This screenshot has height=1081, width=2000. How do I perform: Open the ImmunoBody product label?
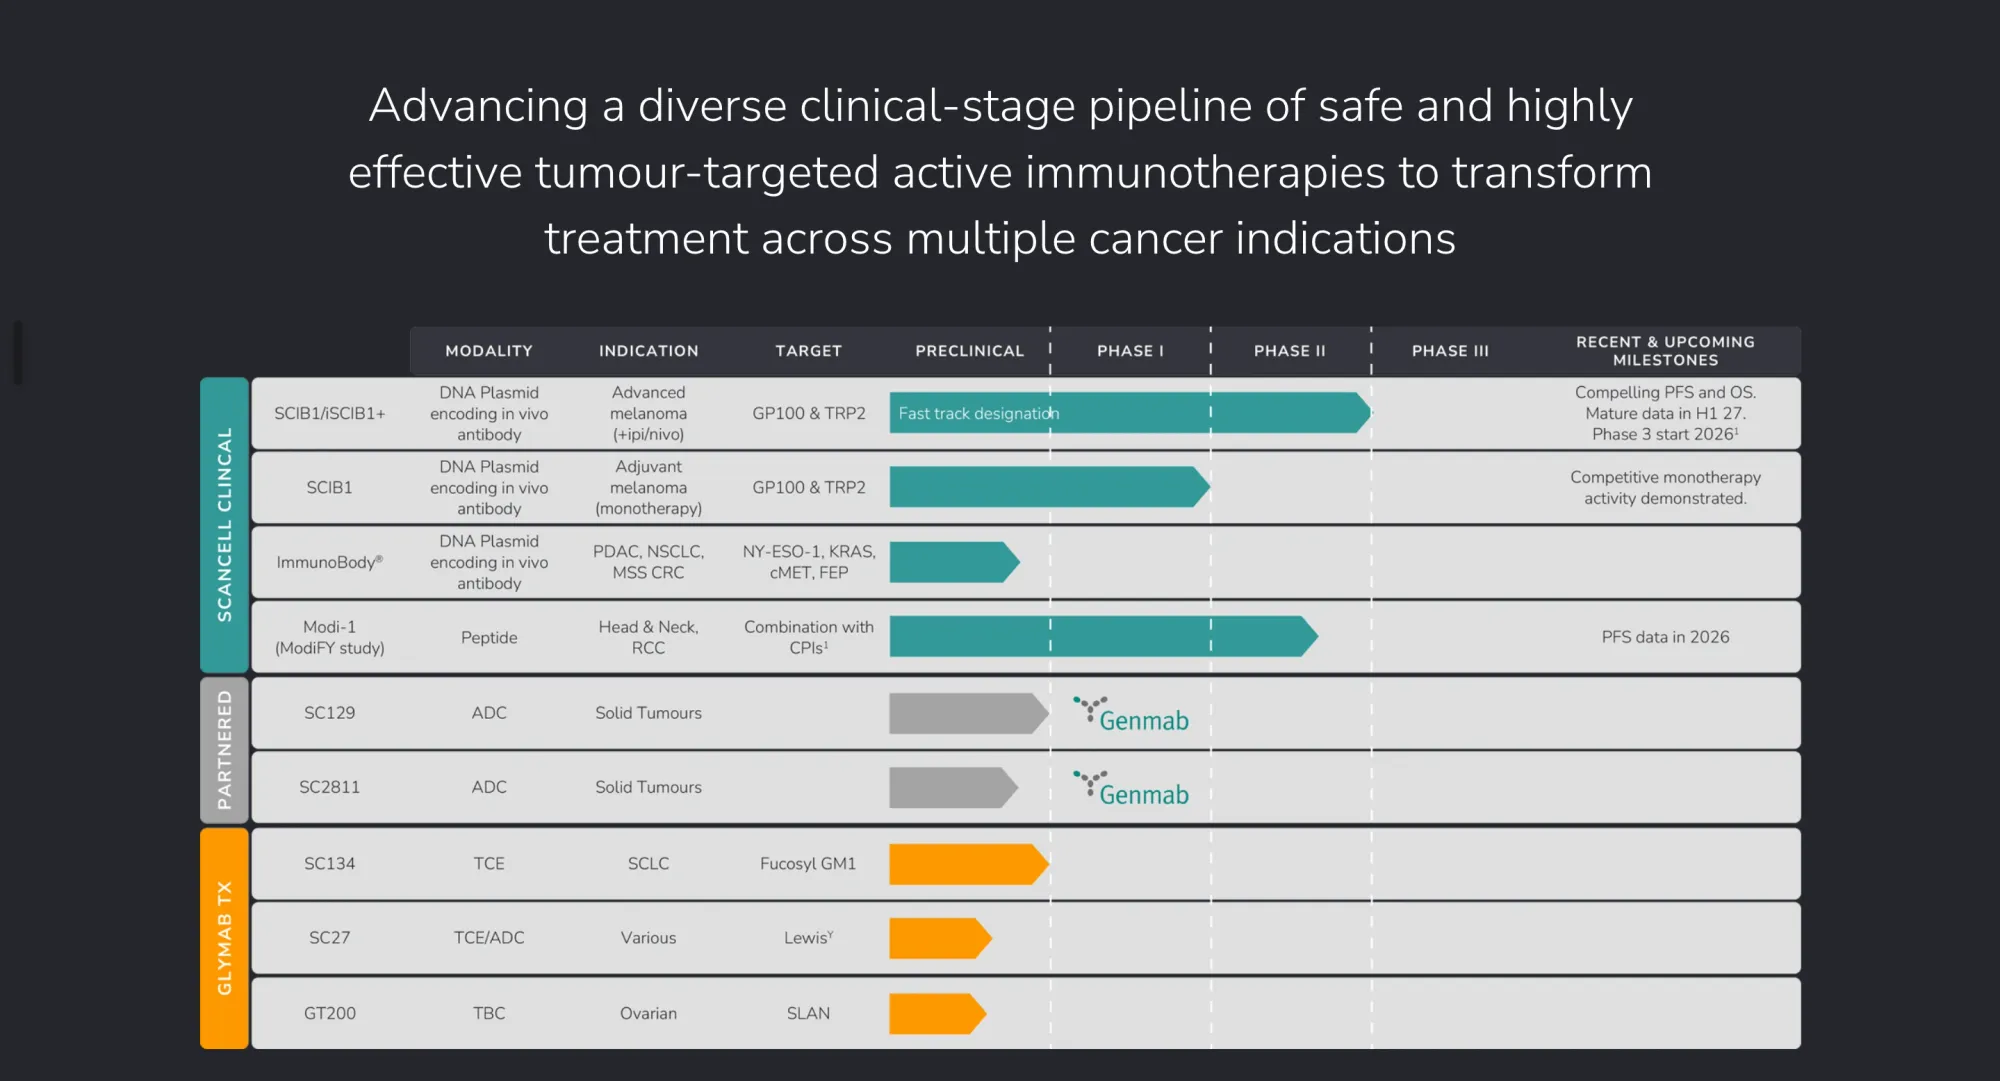coord(330,562)
